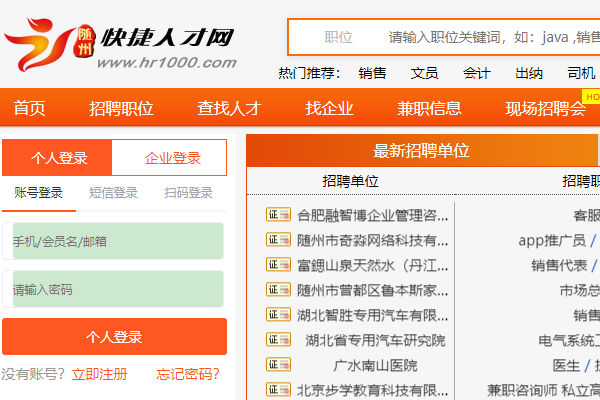The height and width of the screenshot is (400, 600).
Task: Select 短信登录 login method
Action: (113, 193)
